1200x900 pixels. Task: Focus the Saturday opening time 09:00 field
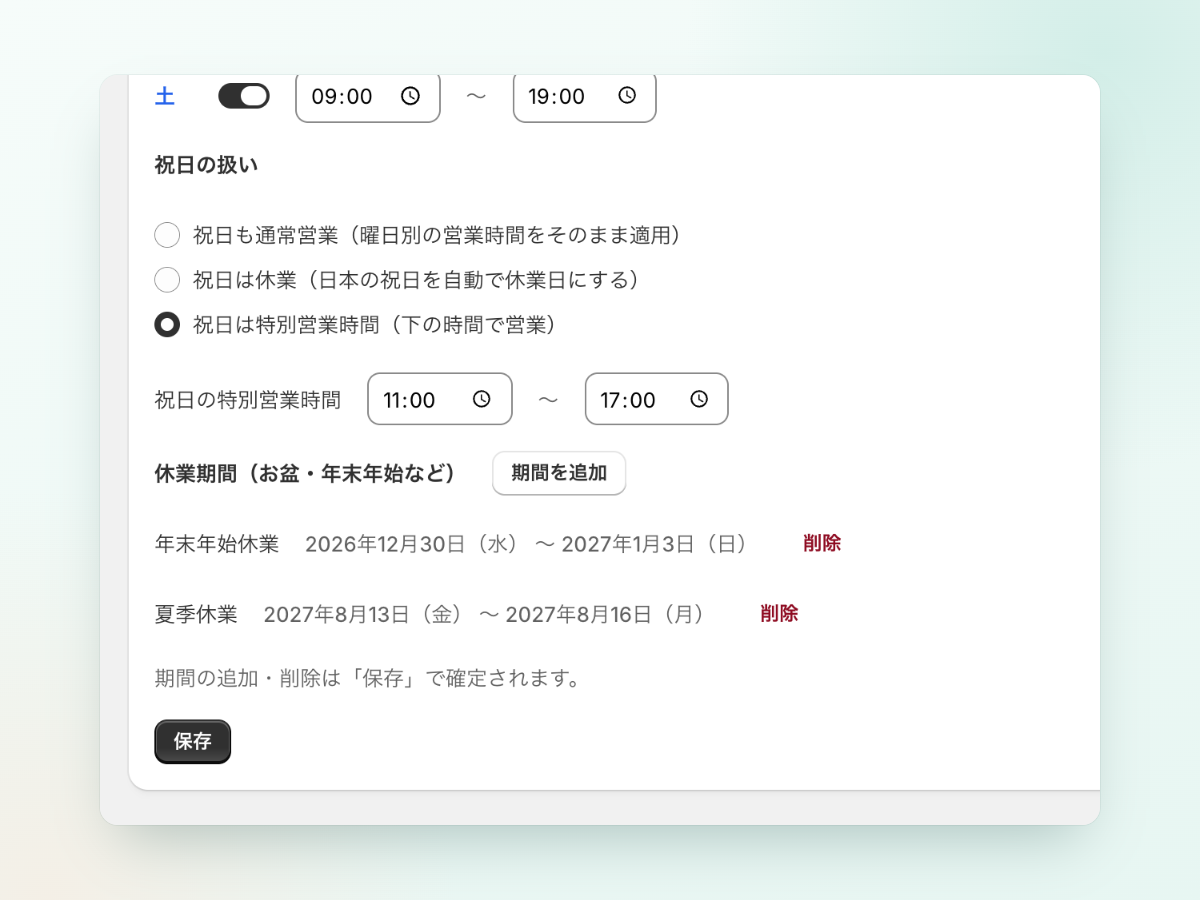(x=368, y=97)
